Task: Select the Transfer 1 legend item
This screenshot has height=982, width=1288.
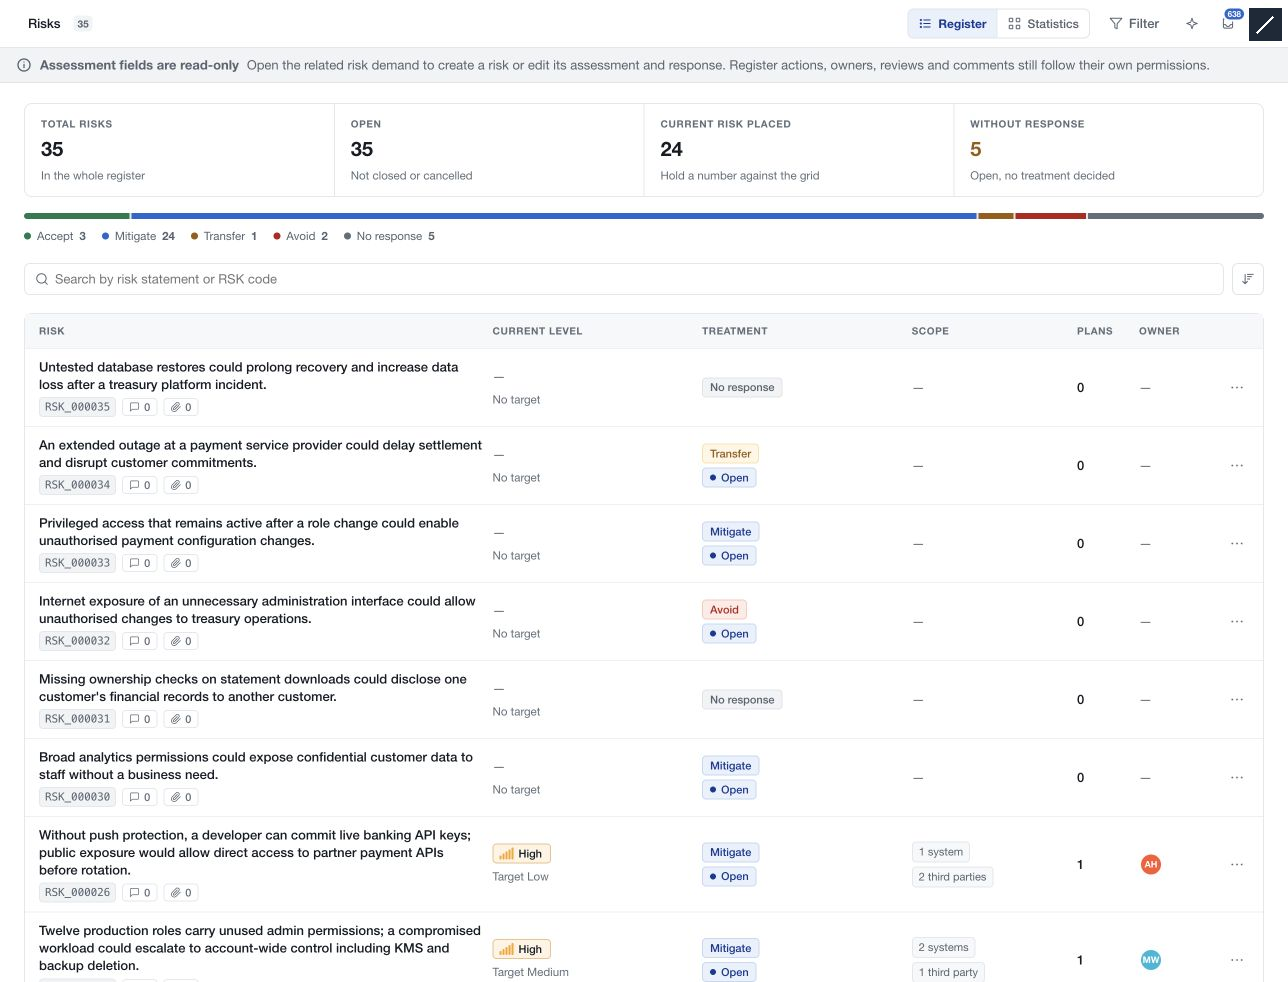Action: click(x=224, y=236)
